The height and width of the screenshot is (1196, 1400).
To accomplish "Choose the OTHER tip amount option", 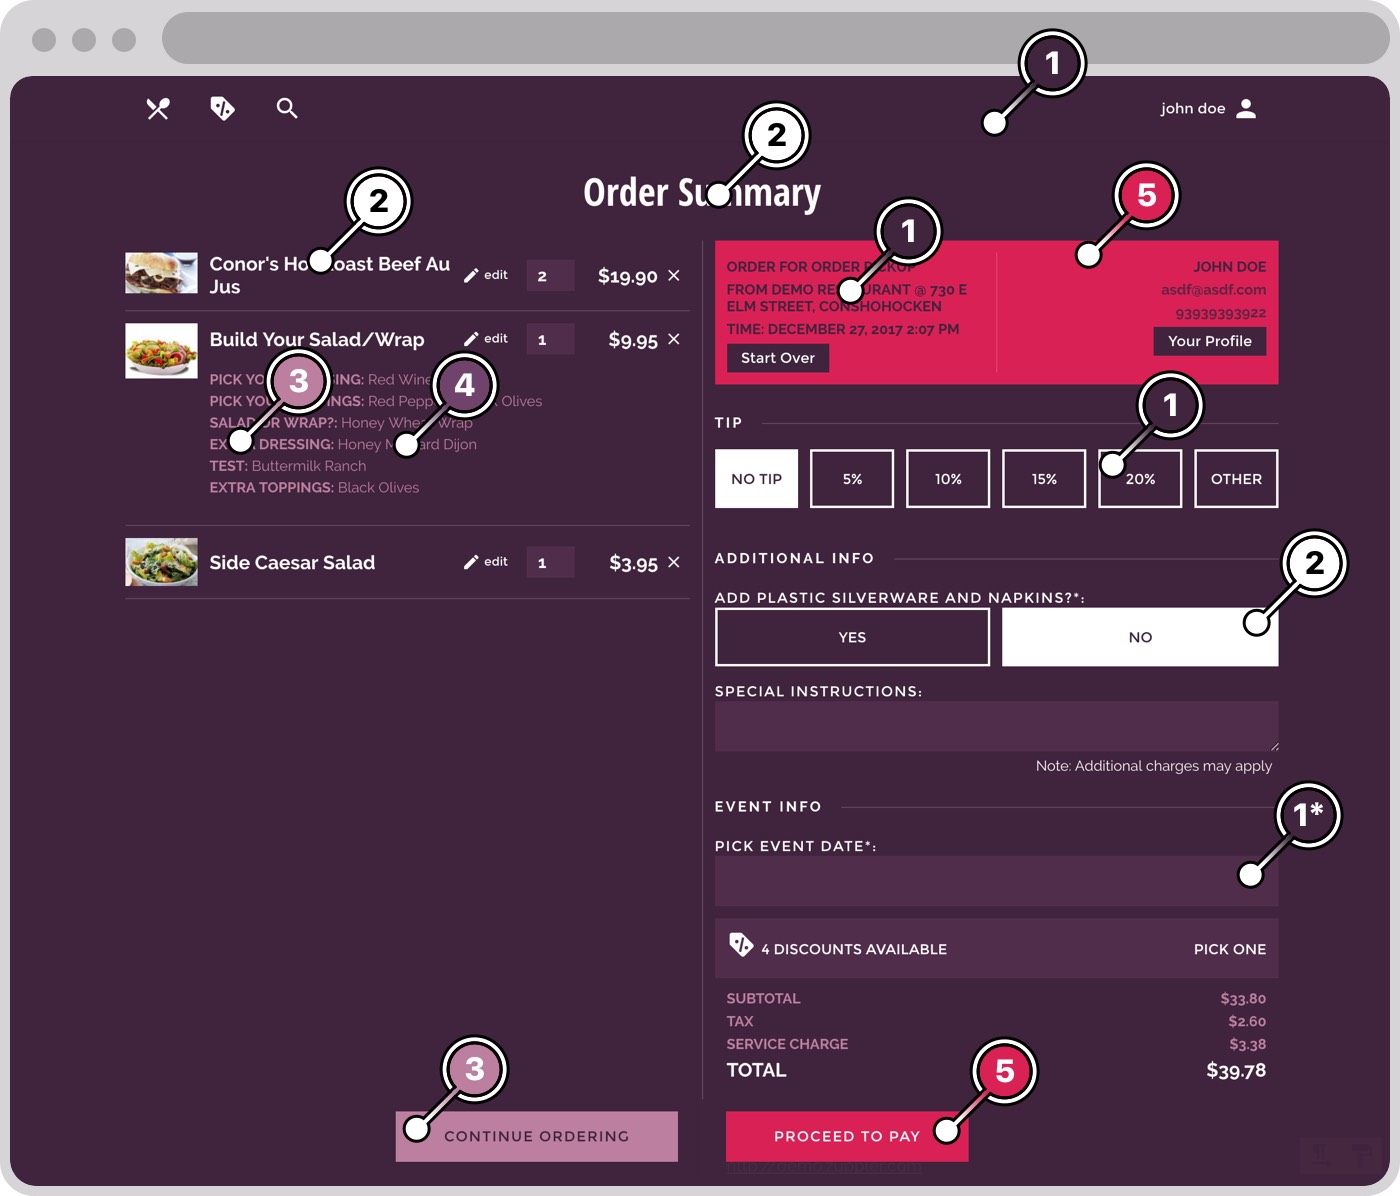I will [1236, 479].
